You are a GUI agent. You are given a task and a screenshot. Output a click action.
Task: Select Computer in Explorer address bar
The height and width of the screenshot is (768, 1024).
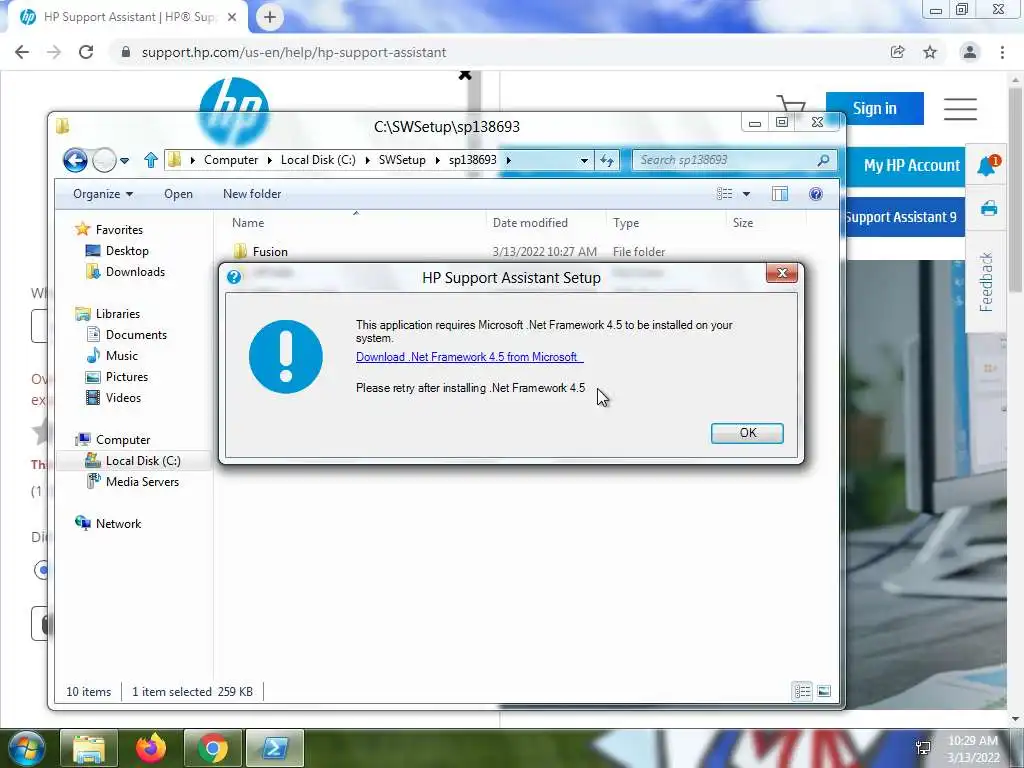(x=231, y=160)
